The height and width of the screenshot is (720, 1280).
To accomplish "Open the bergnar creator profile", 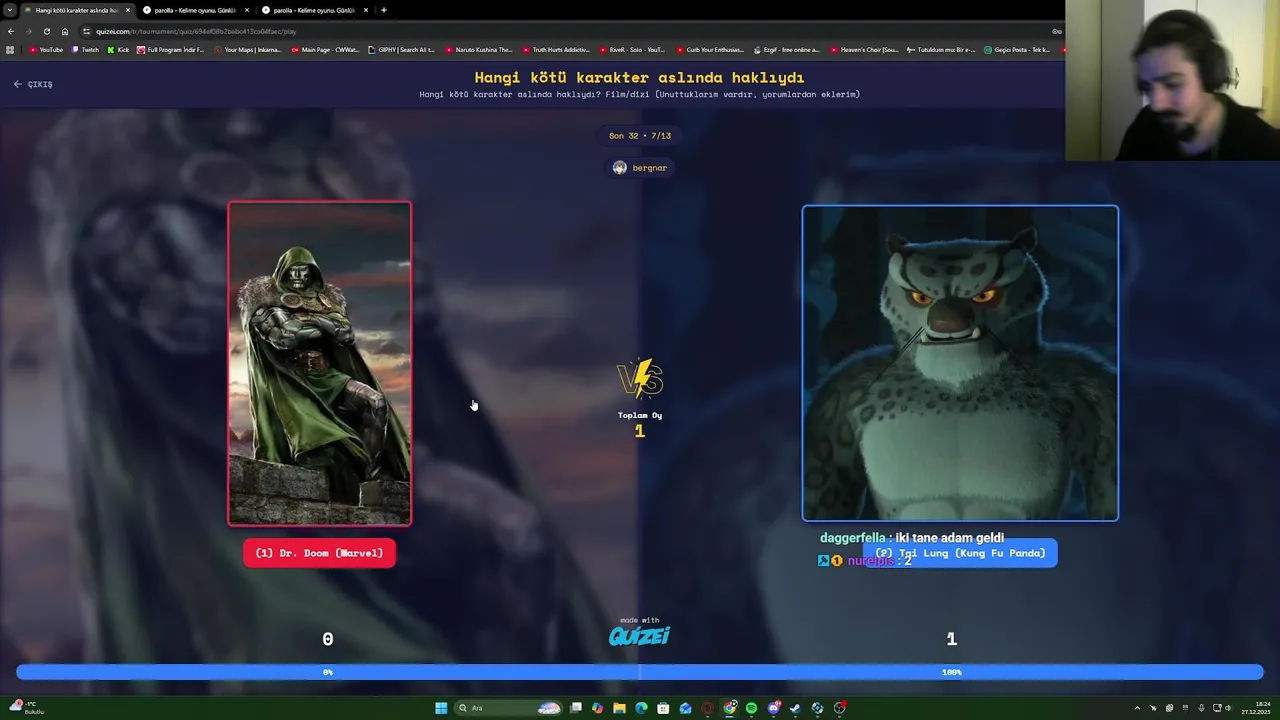I will pyautogui.click(x=640, y=168).
